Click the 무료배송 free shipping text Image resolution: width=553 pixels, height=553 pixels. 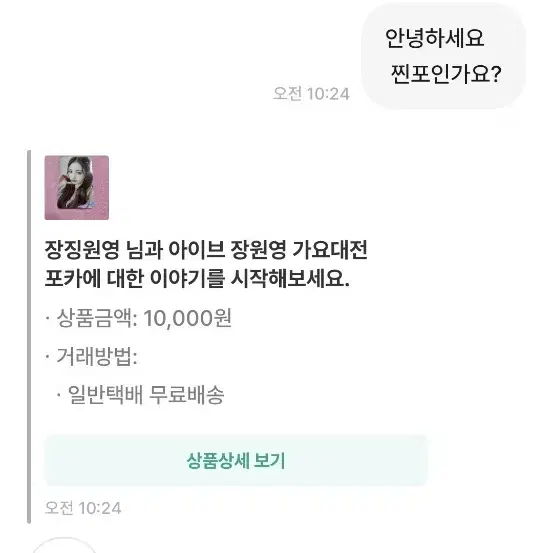point(187,395)
